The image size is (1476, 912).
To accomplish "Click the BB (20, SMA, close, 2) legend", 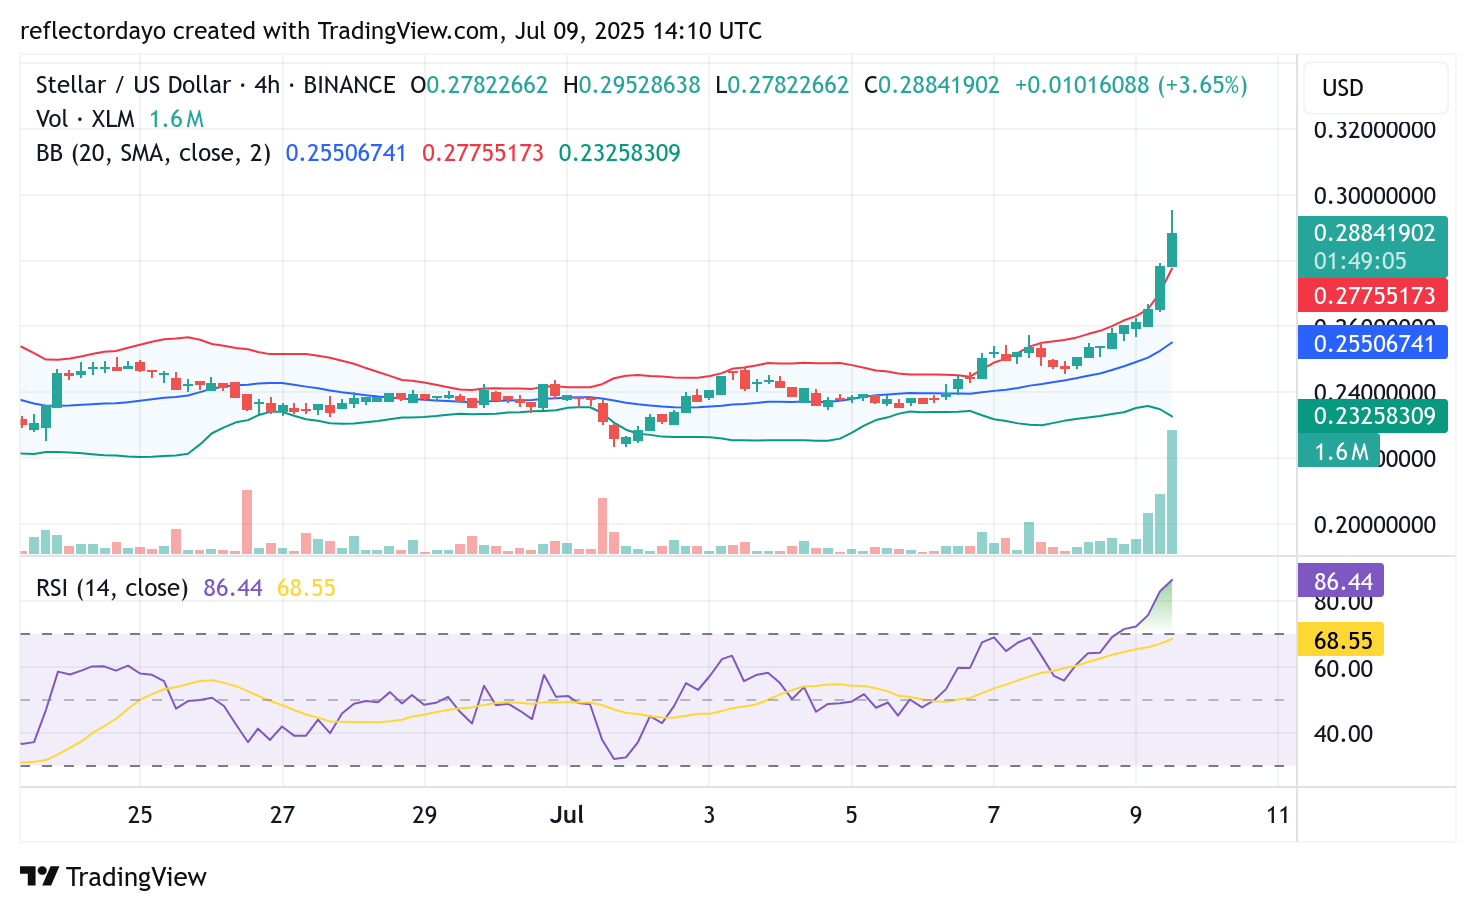I will 153,153.
